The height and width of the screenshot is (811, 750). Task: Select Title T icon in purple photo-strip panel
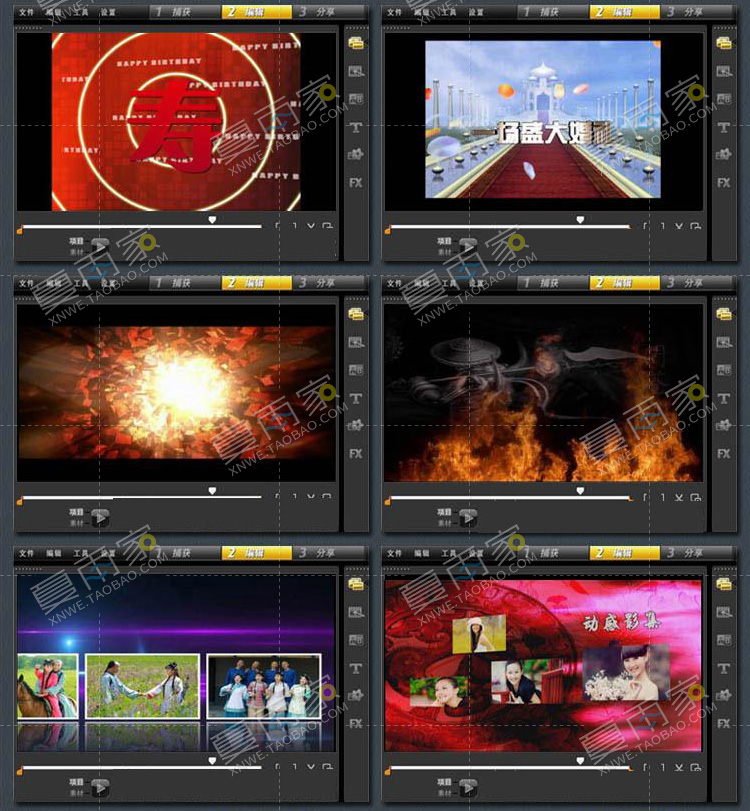click(356, 668)
